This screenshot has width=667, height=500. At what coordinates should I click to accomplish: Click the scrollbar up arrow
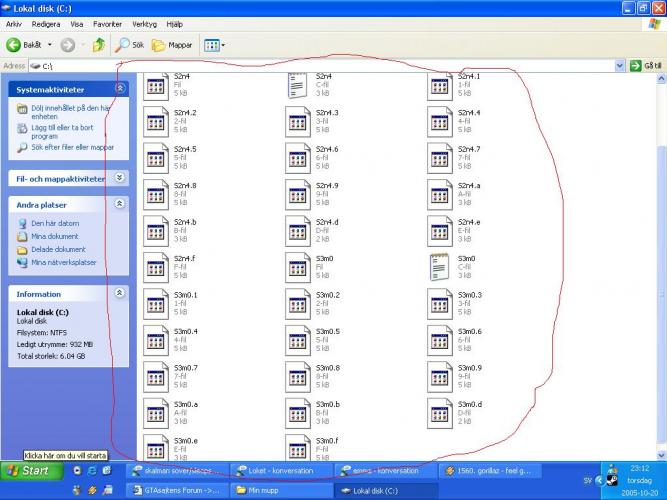pyautogui.click(x=661, y=78)
